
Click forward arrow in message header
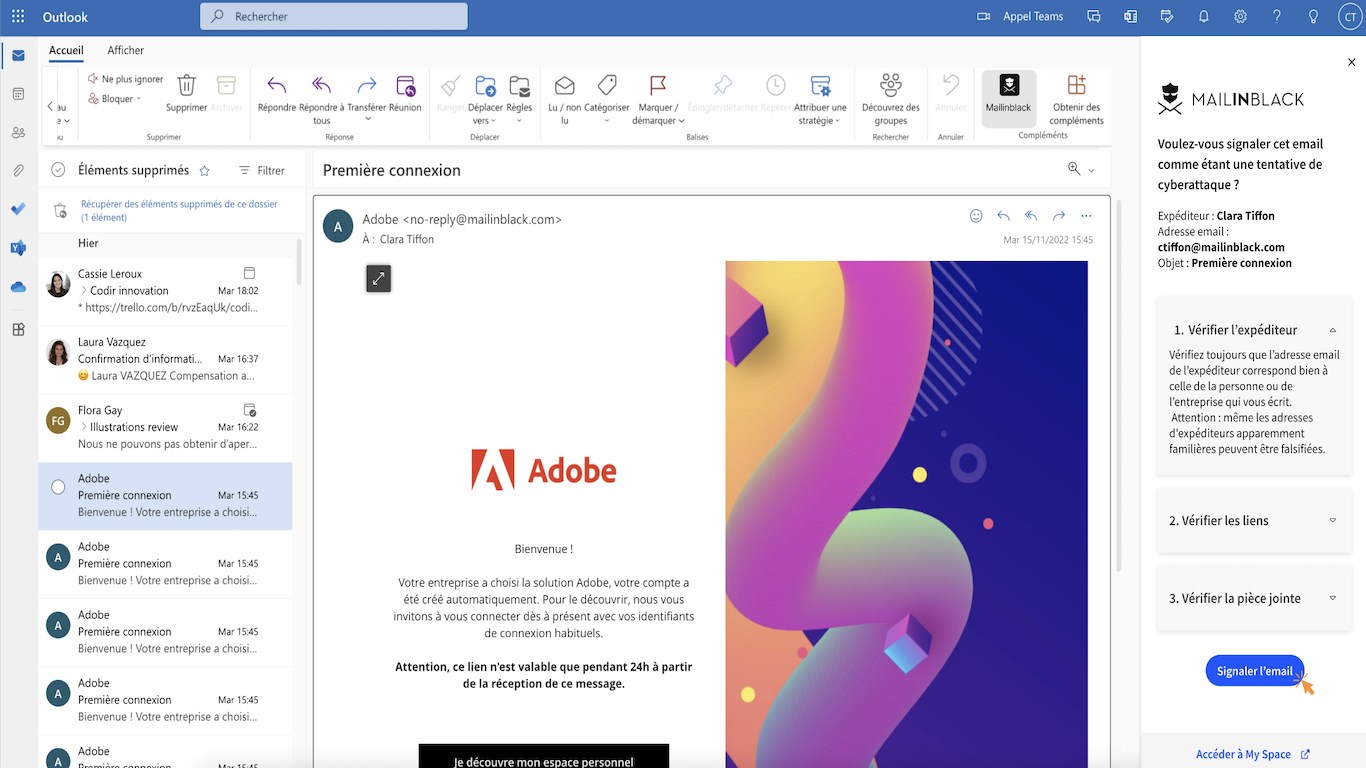click(1058, 216)
